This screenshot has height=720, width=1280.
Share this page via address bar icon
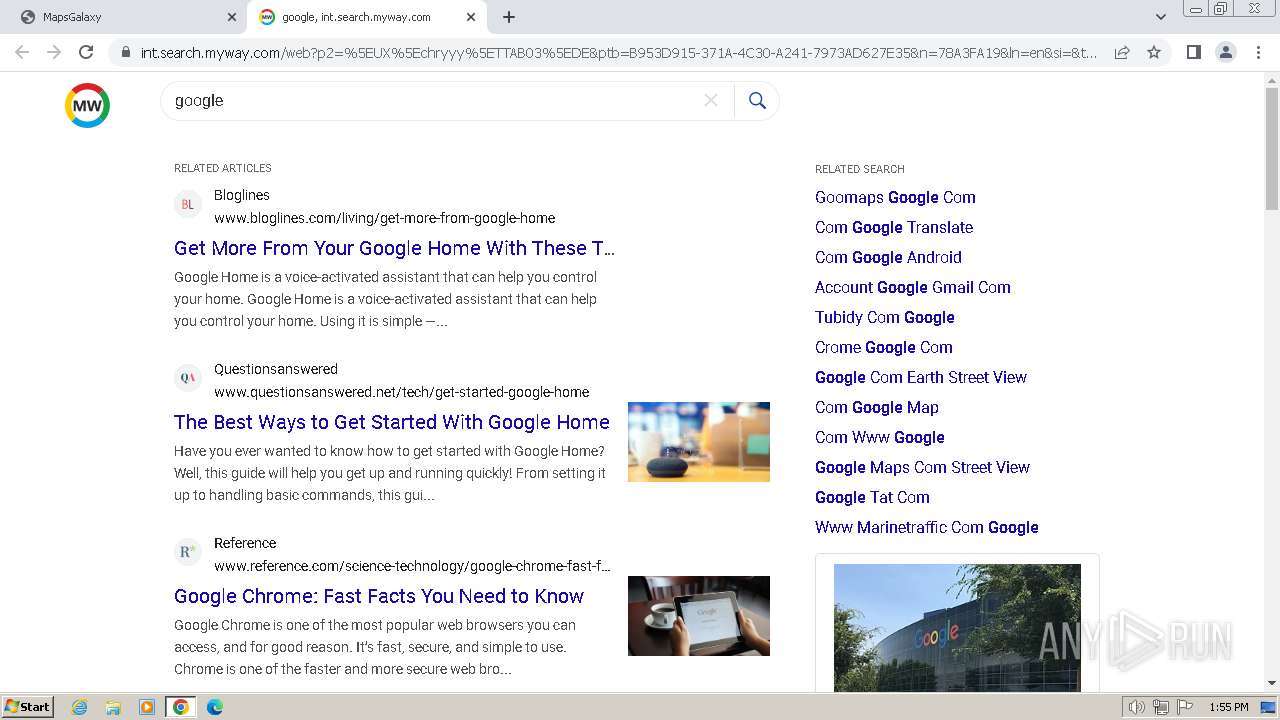pyautogui.click(x=1122, y=52)
